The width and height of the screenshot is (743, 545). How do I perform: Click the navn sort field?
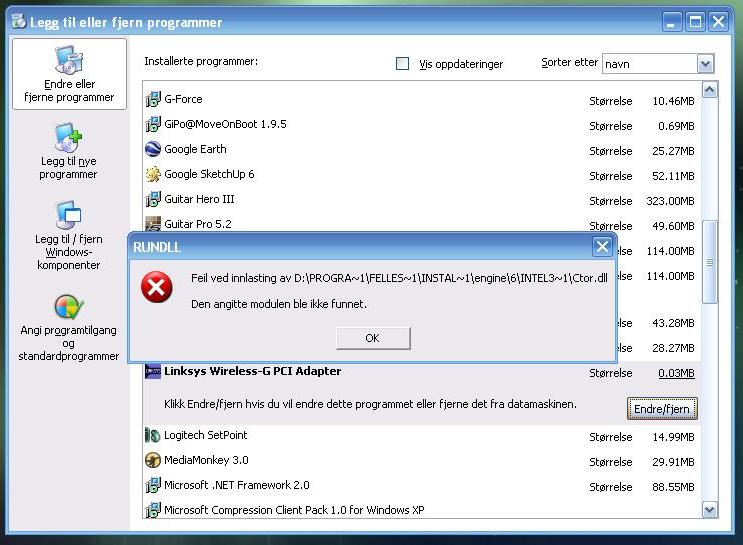650,64
